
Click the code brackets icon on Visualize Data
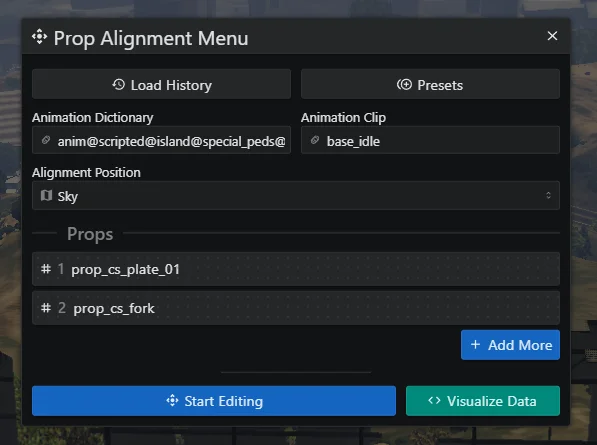click(434, 400)
